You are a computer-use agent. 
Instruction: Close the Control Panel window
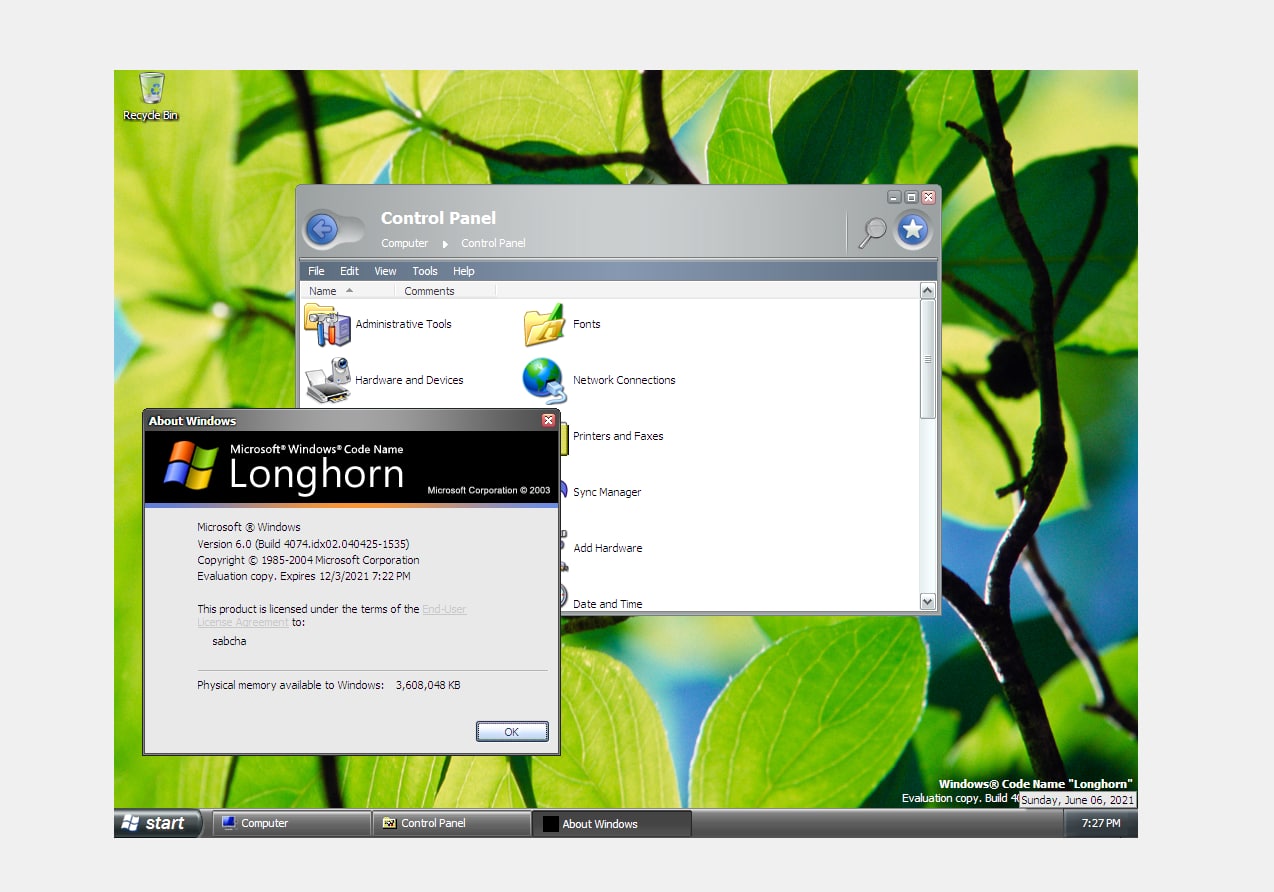click(928, 197)
